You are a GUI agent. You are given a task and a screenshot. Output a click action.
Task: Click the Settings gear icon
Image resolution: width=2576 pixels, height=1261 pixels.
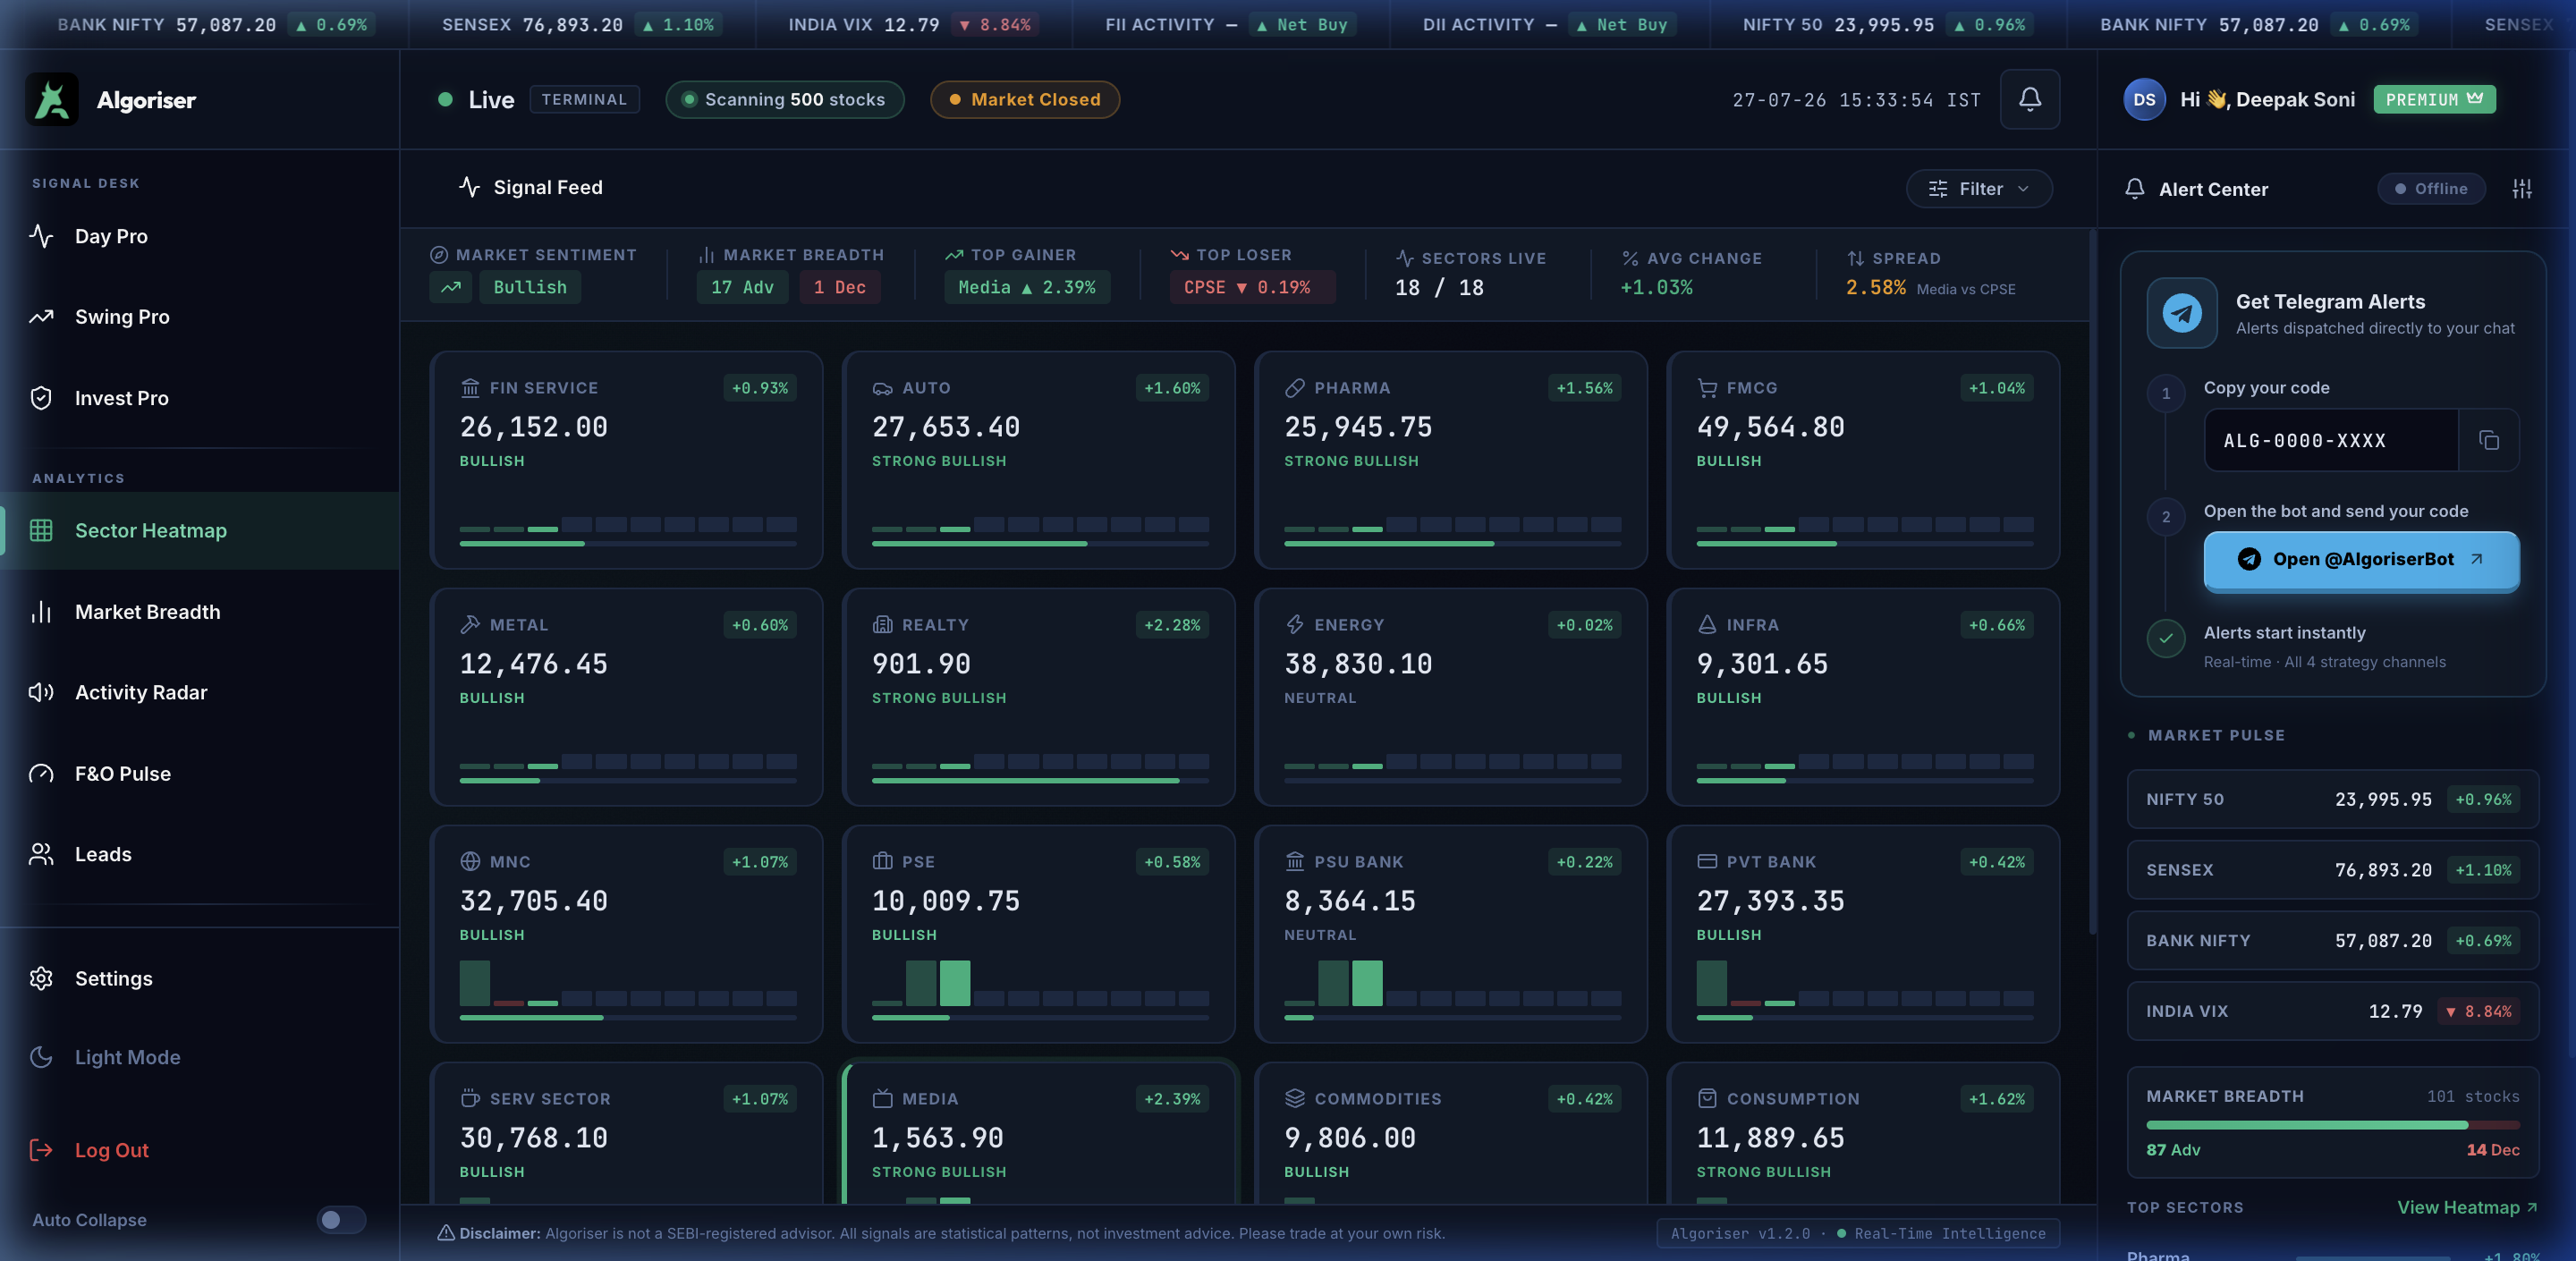click(41, 978)
